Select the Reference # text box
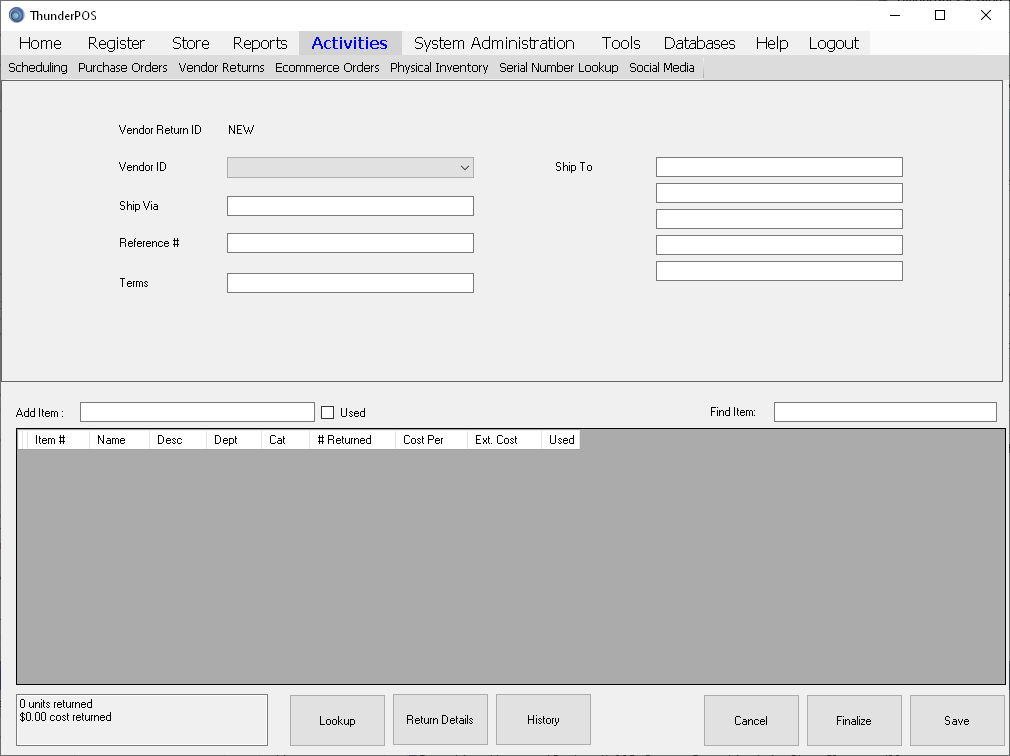 tap(350, 243)
